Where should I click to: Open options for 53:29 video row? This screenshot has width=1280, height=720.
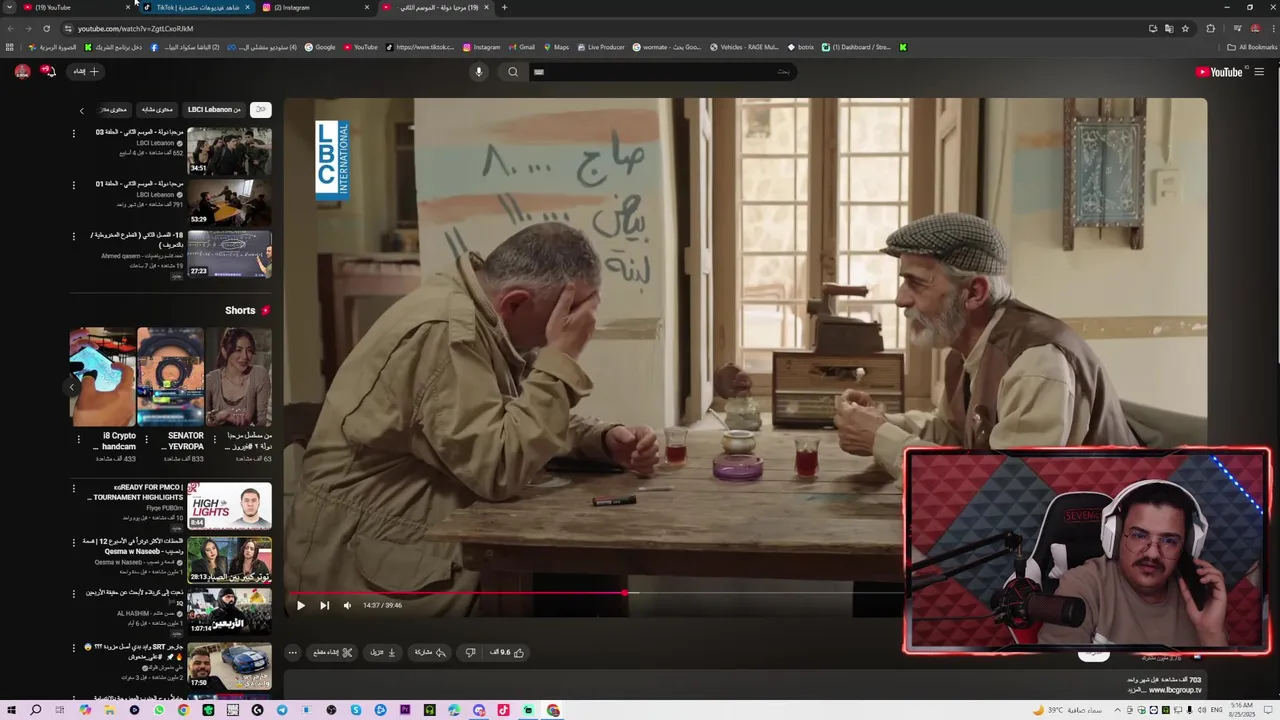(73, 184)
